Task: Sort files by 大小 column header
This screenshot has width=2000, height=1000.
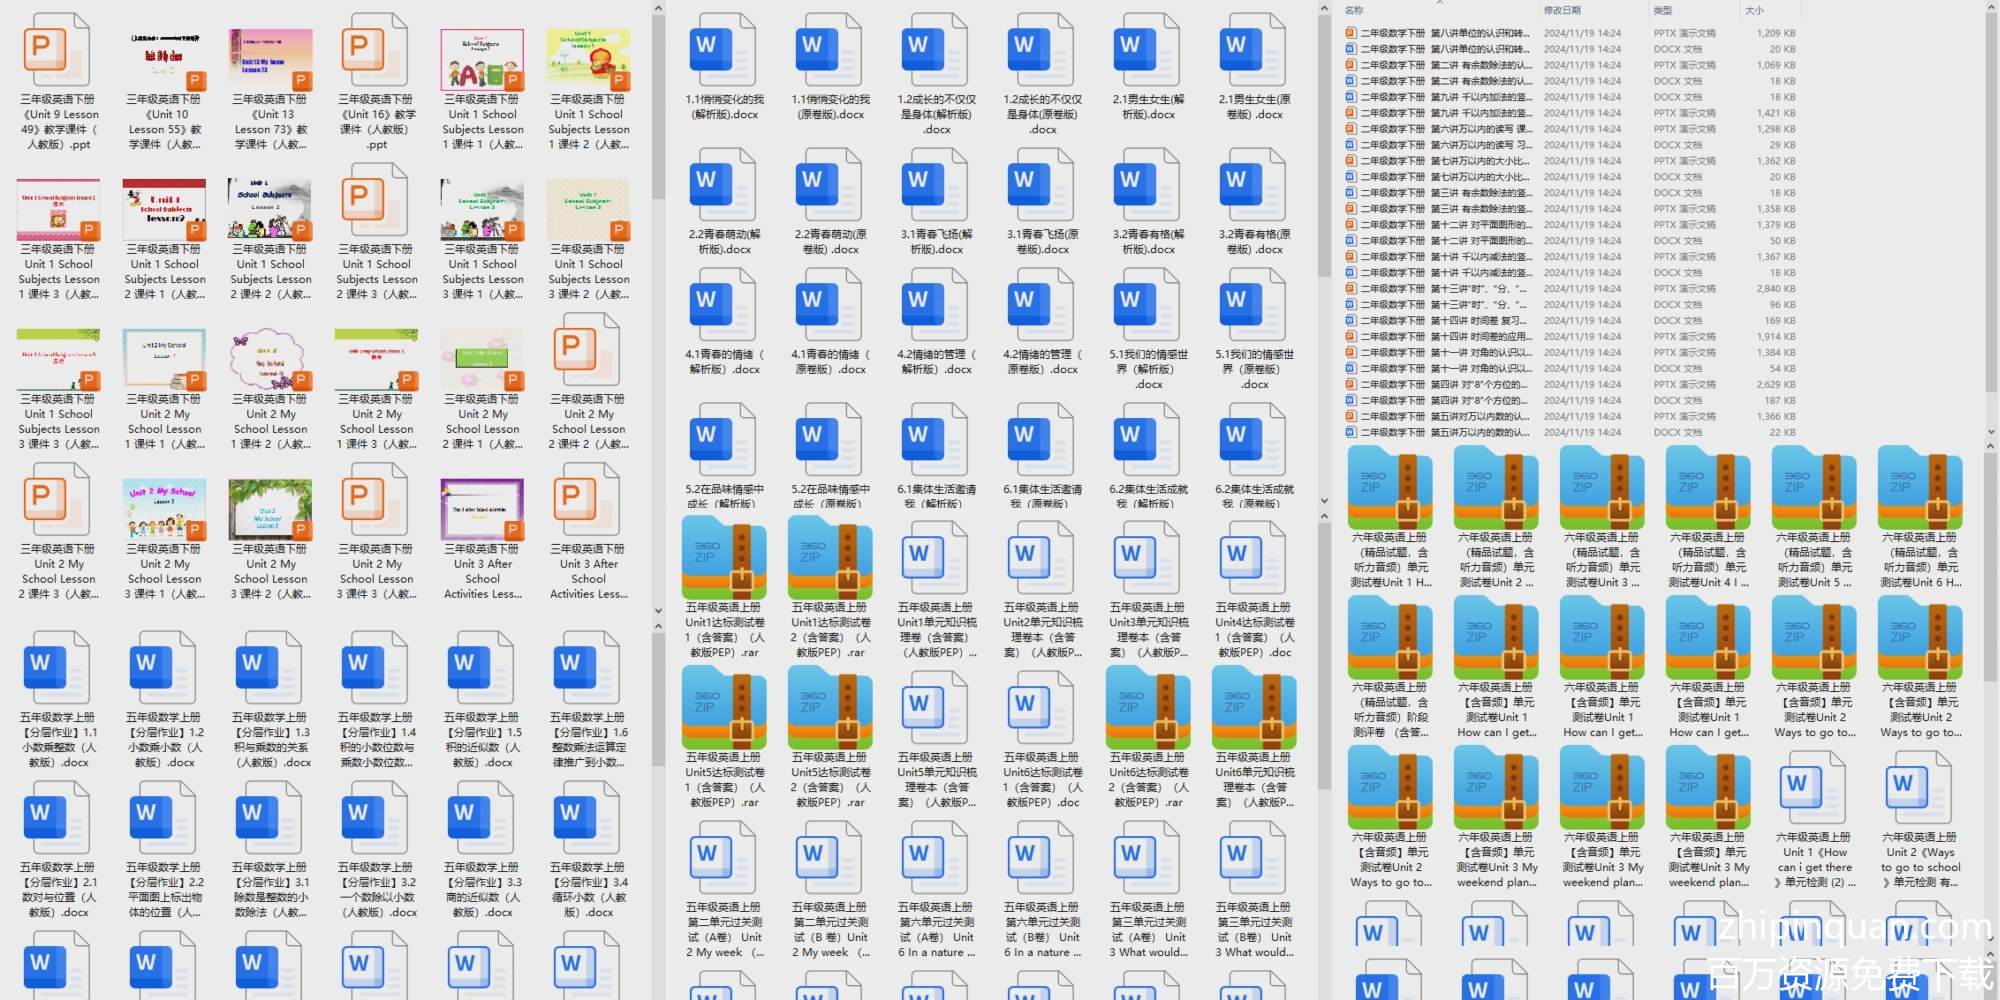Action: pyautogui.click(x=1755, y=10)
